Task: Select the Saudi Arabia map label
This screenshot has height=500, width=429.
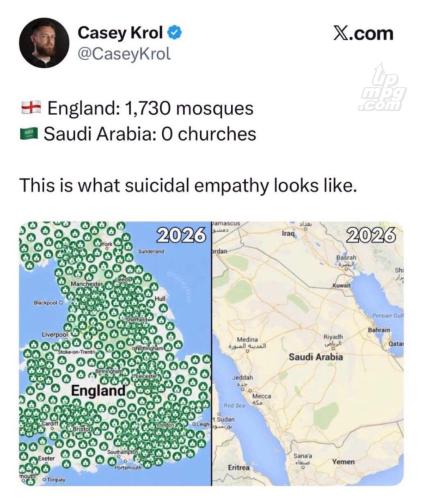Action: pos(316,357)
